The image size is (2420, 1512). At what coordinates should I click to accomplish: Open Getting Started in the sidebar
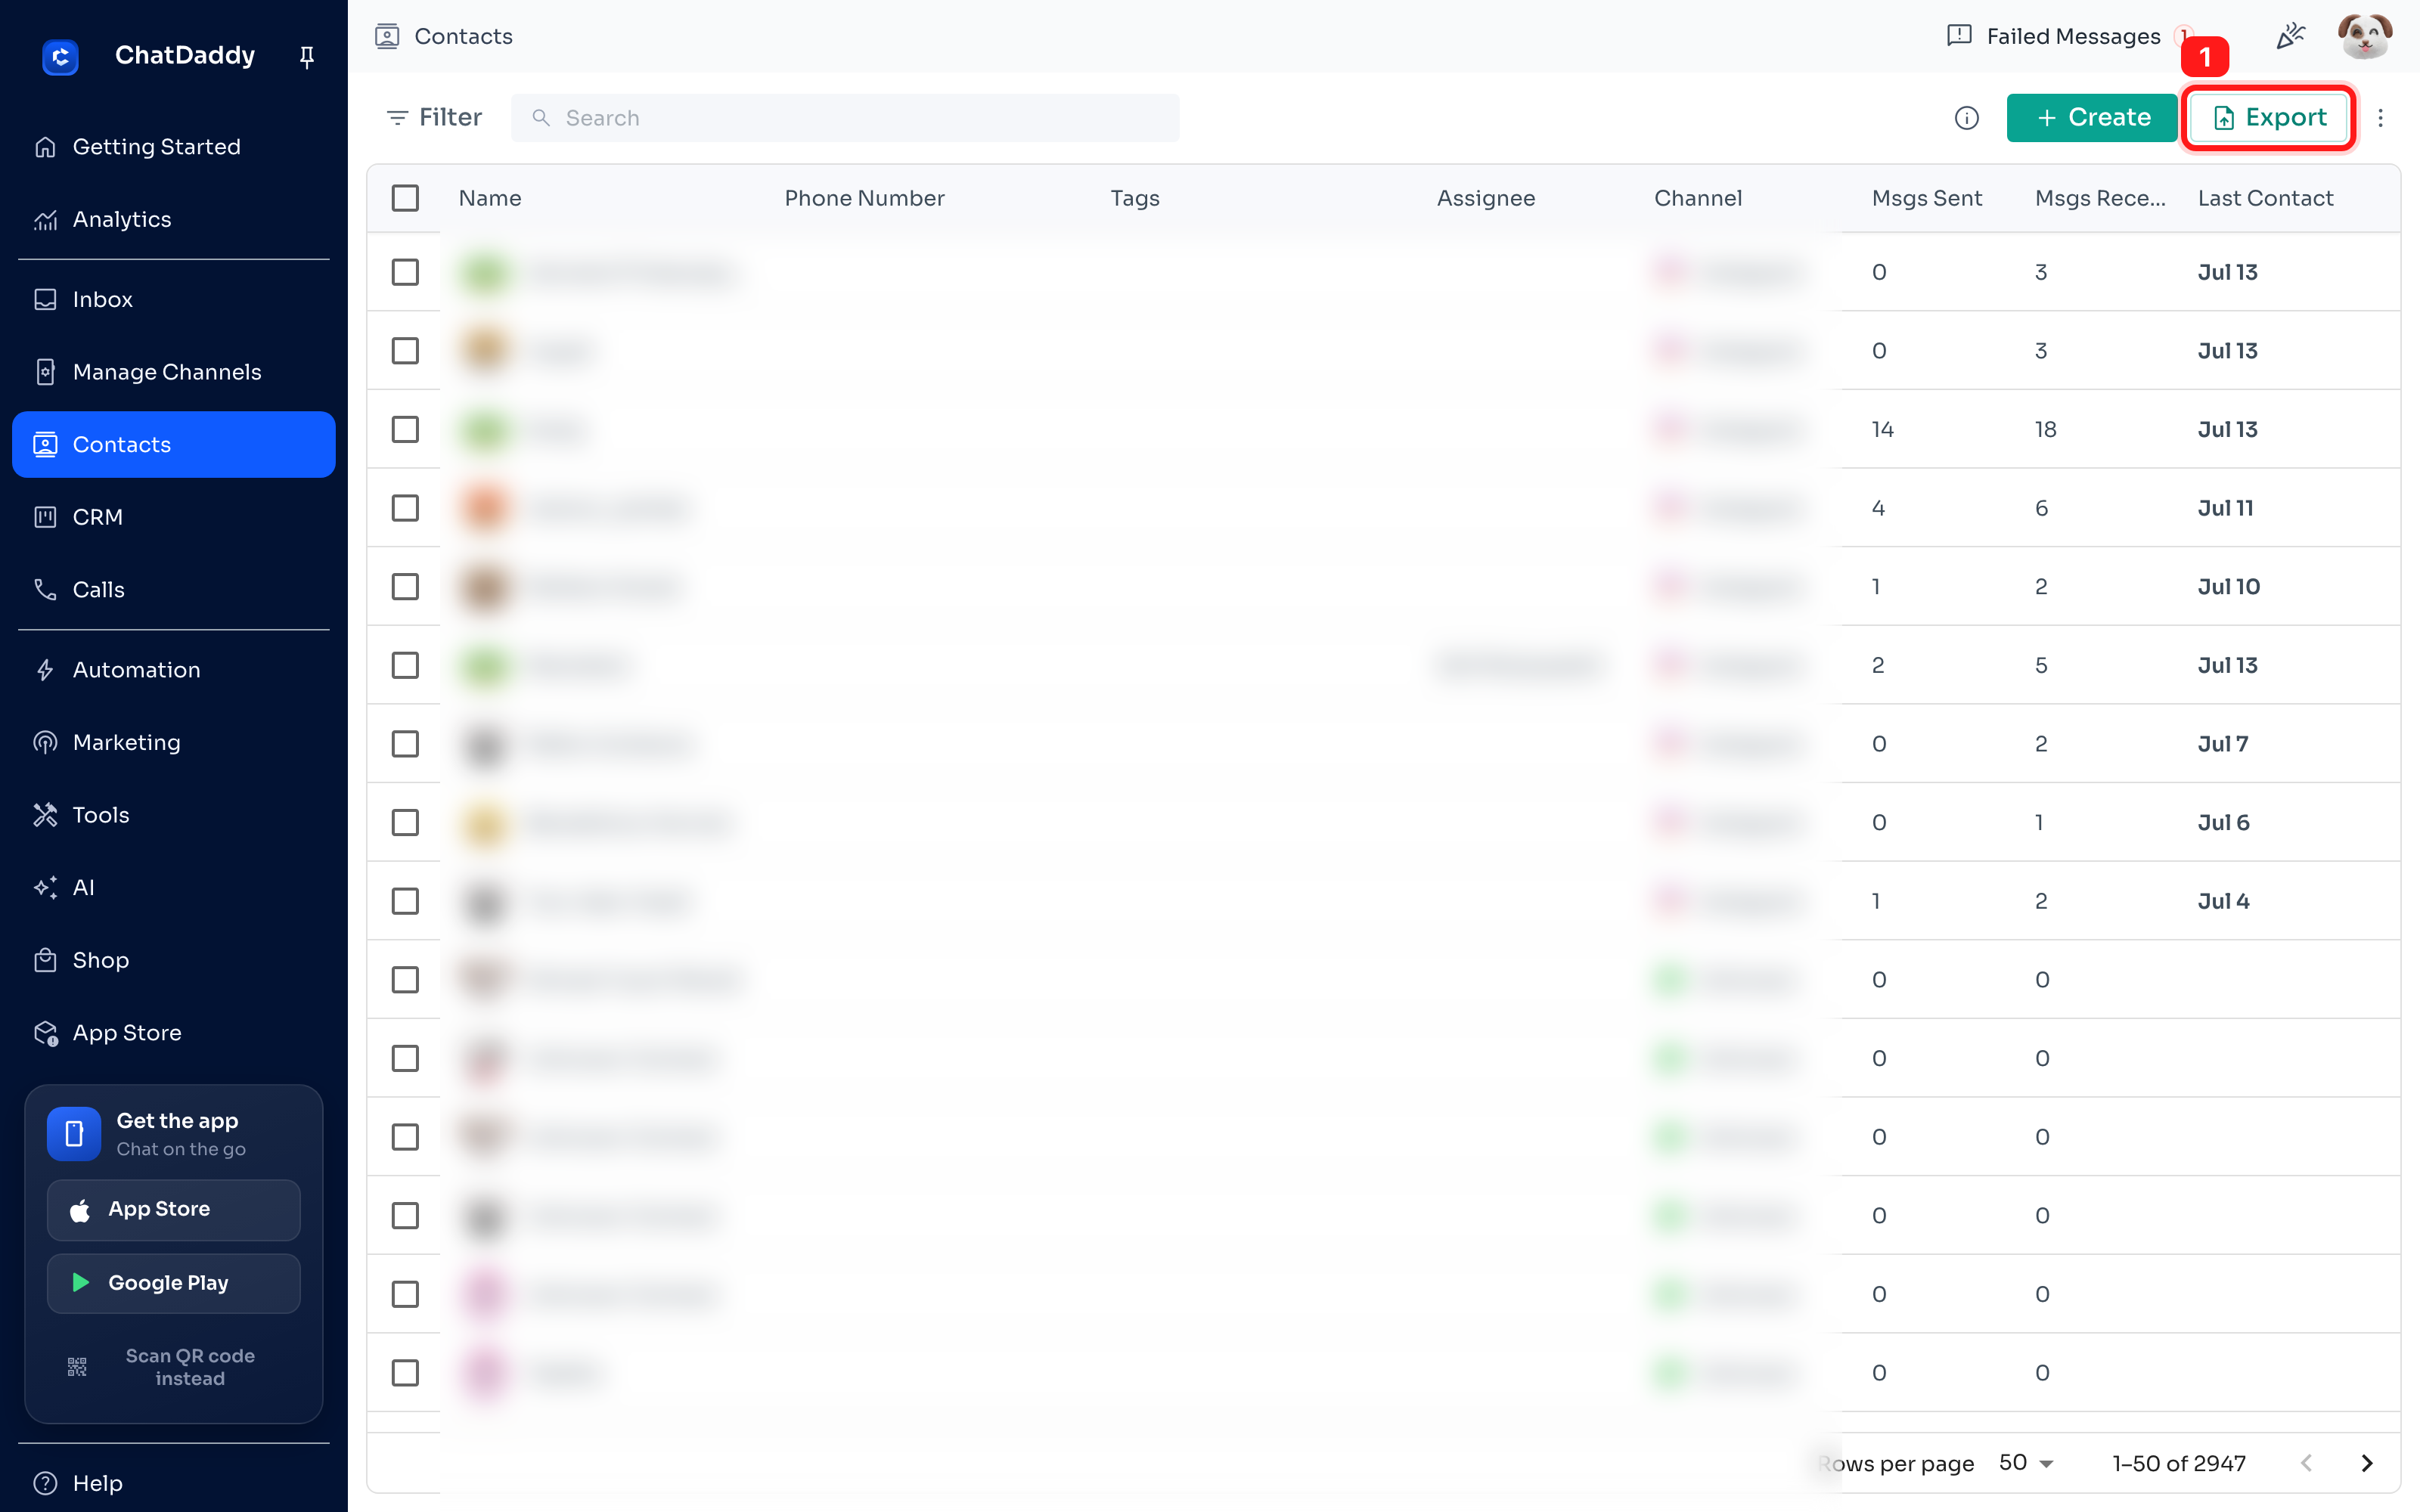click(174, 147)
